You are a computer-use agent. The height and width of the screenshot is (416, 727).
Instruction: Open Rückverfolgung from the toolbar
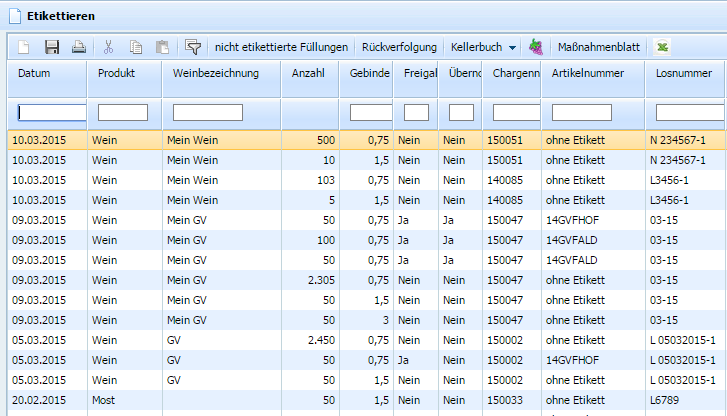[399, 47]
